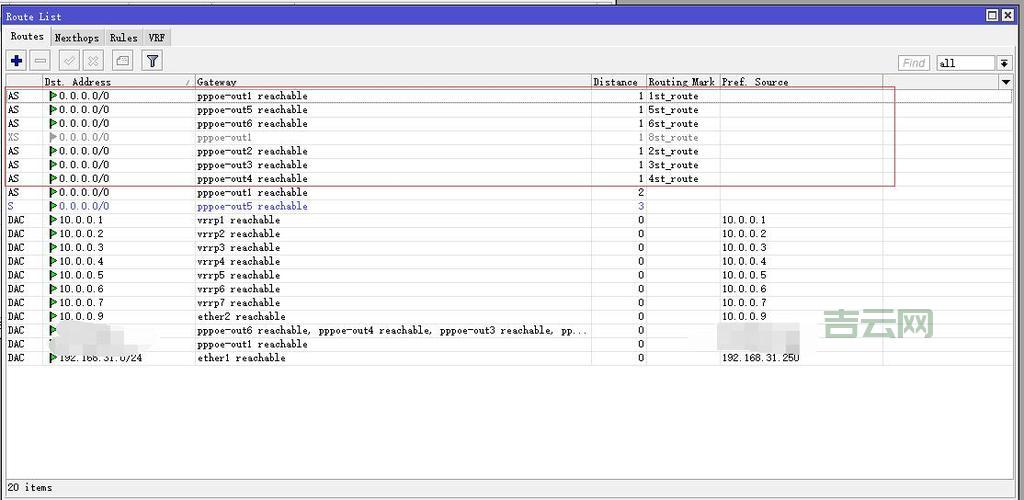Screen dimensions: 1024x500
Task: Click the blue plus Add route button
Action: point(17,61)
